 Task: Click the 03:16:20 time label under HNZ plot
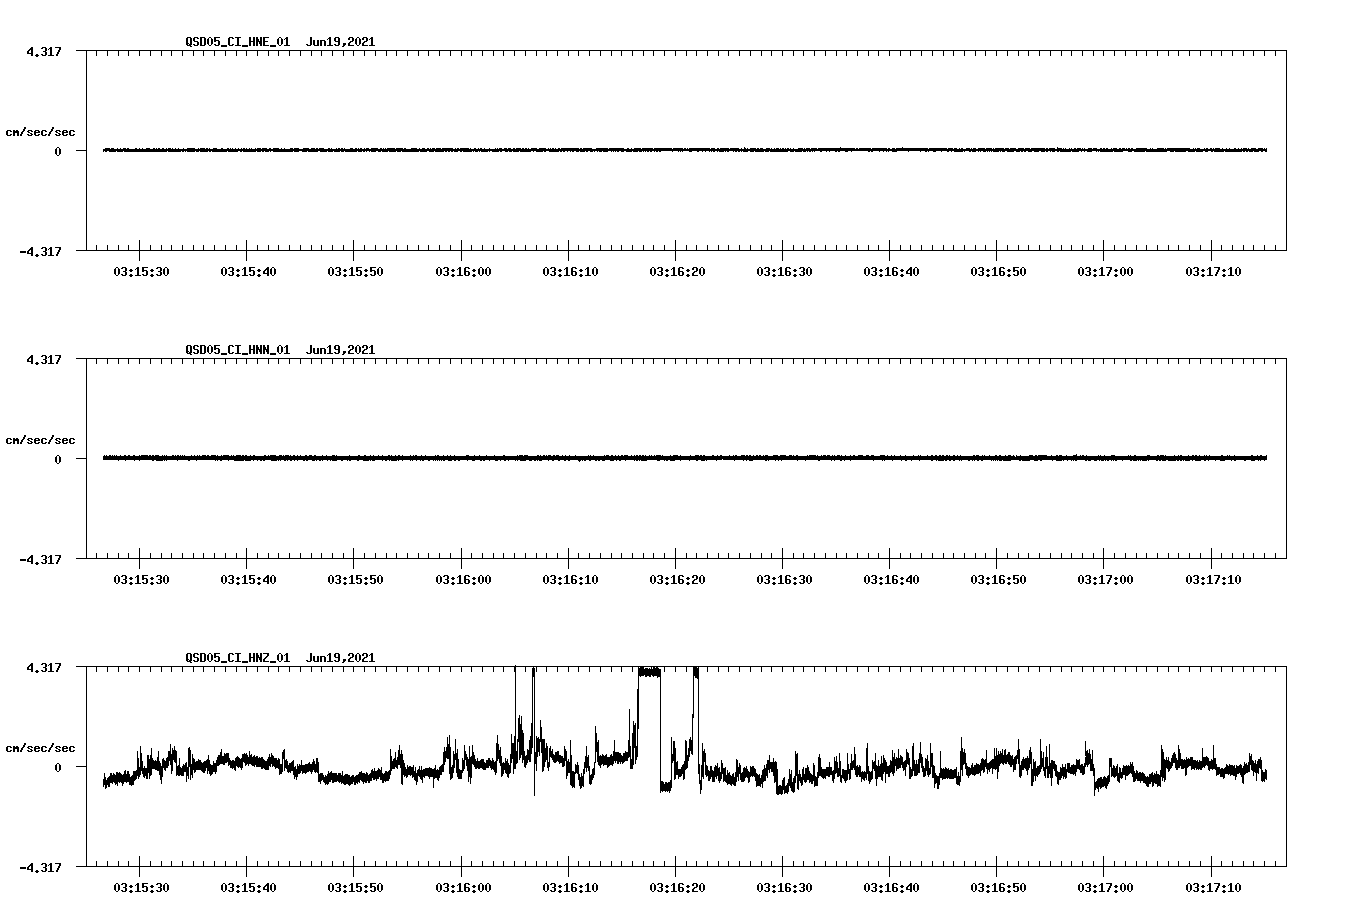677,887
